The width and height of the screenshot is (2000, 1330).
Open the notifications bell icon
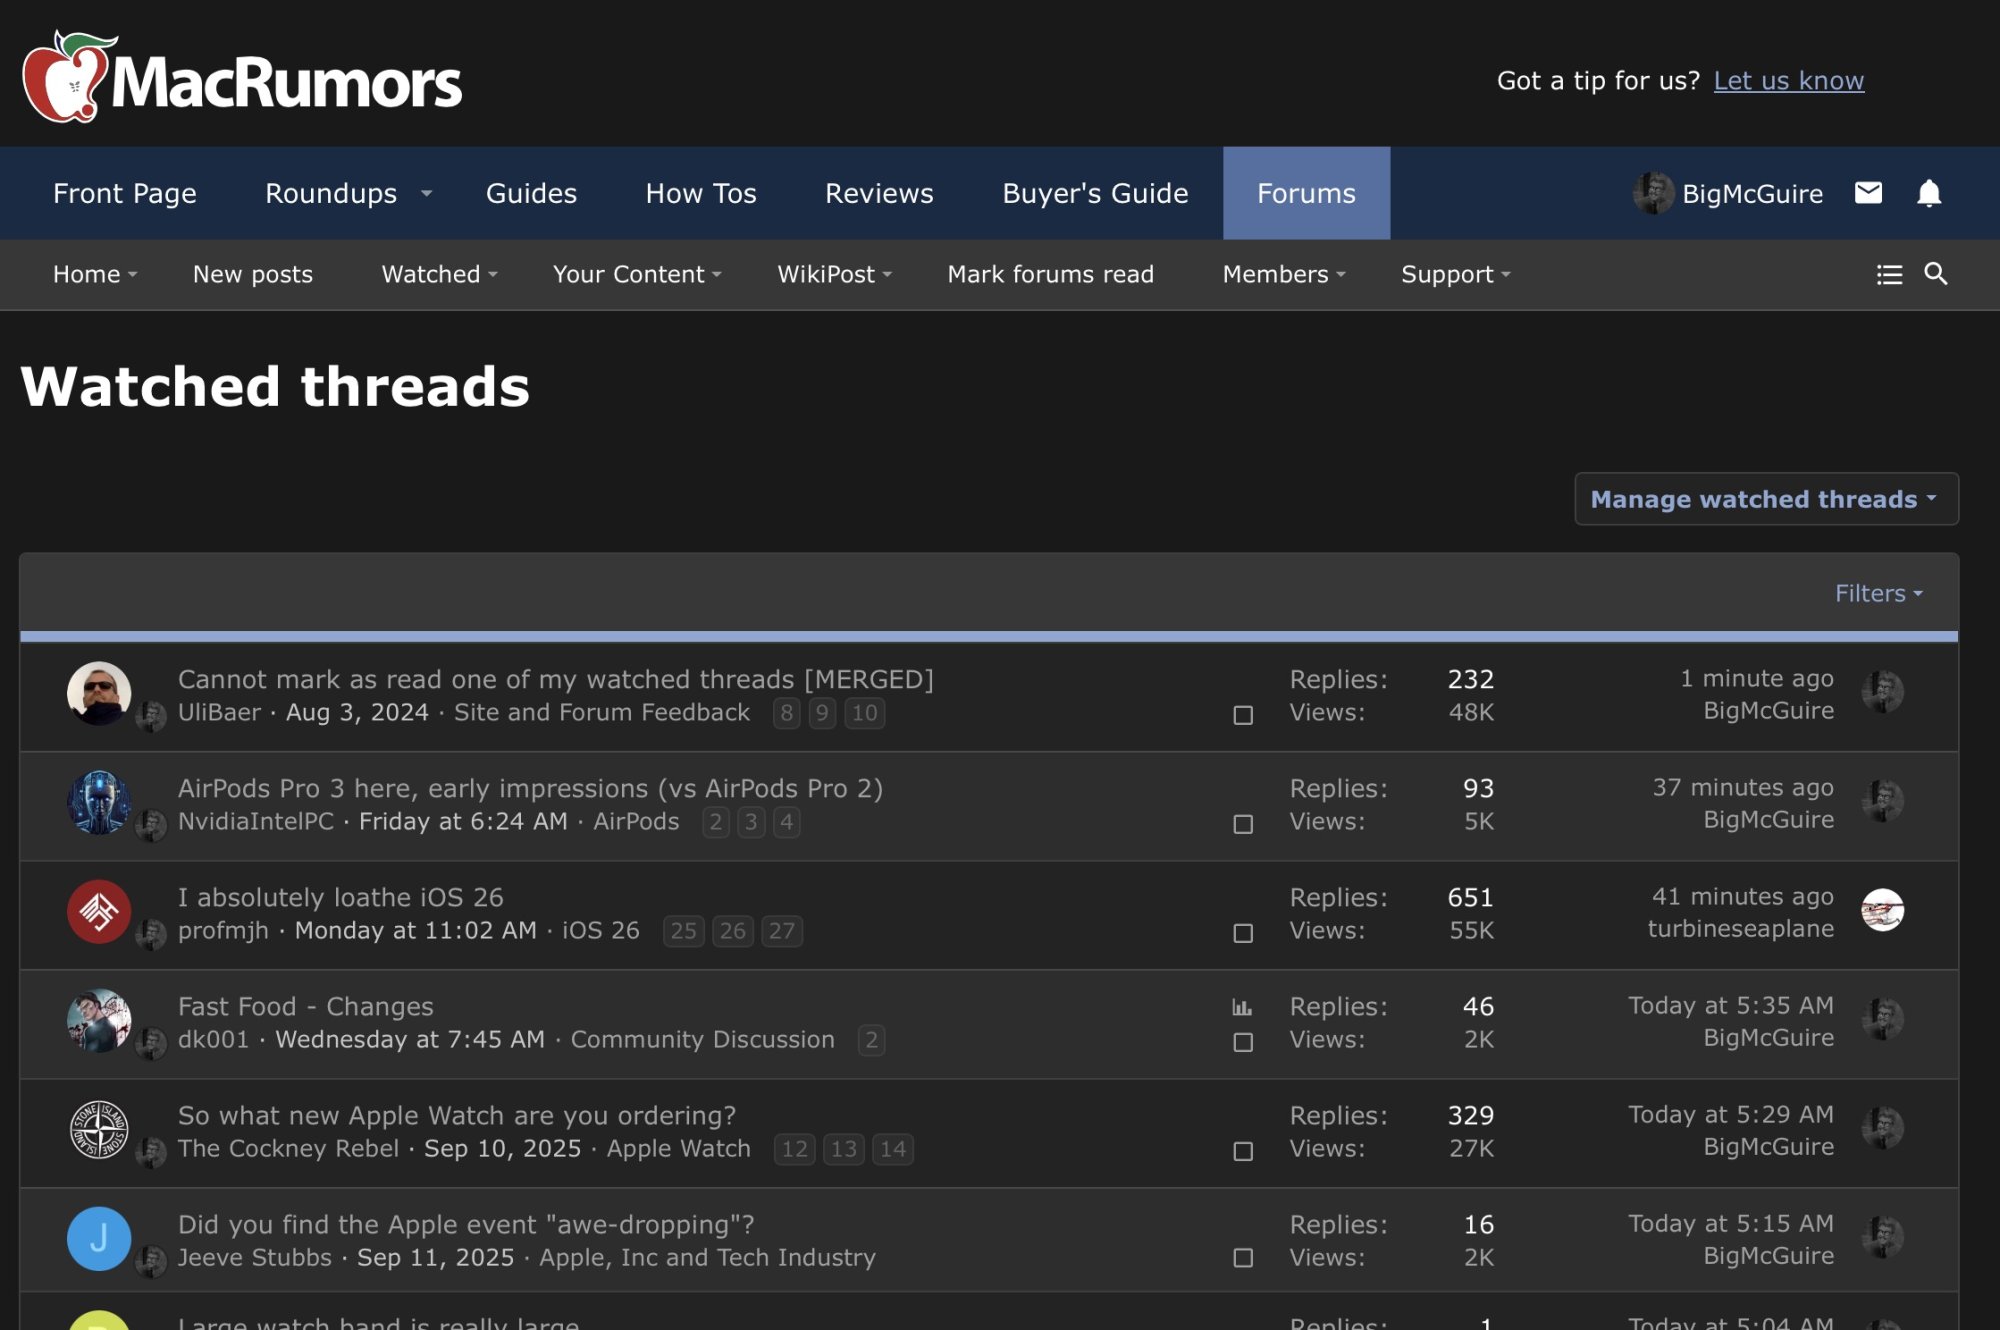pyautogui.click(x=1929, y=192)
